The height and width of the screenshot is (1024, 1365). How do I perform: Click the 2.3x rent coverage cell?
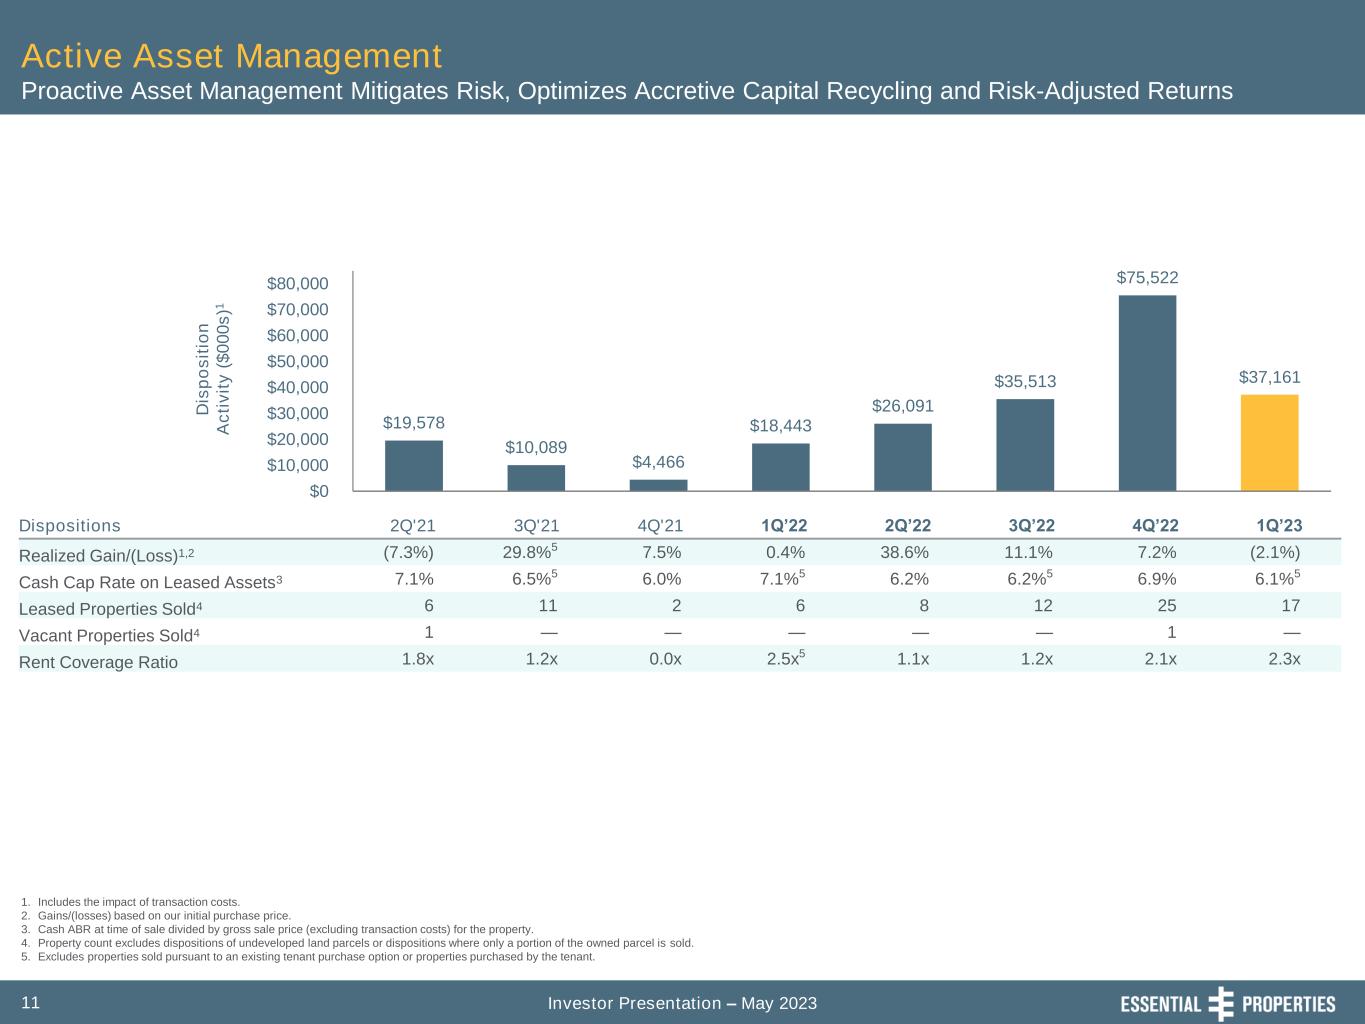click(1283, 660)
